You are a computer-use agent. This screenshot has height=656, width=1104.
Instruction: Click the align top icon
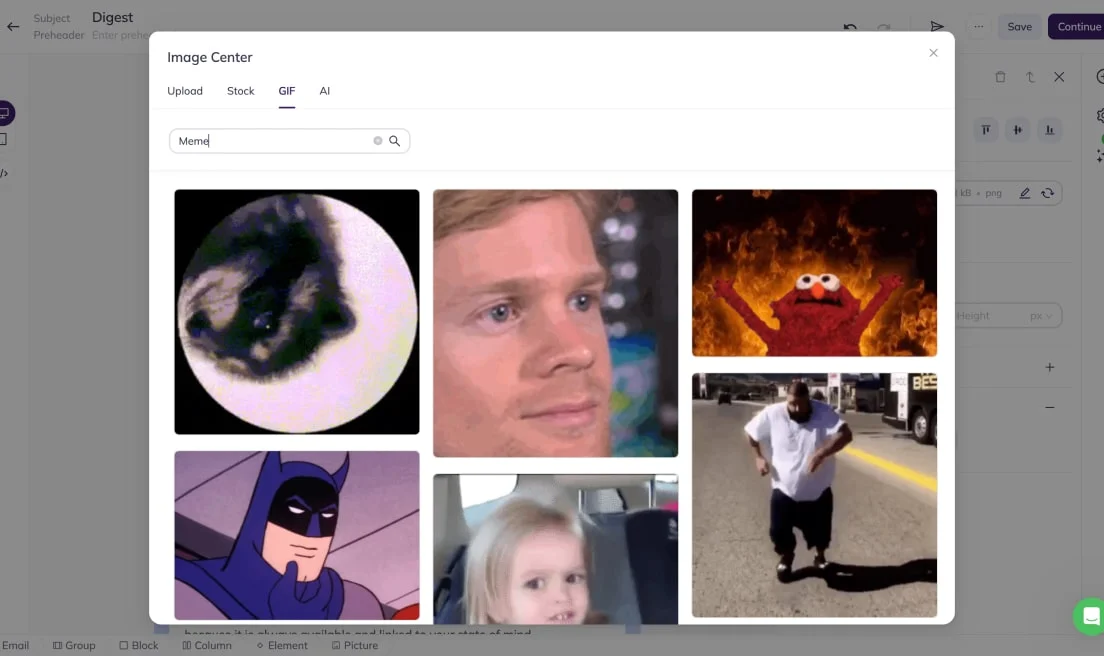tap(986, 130)
